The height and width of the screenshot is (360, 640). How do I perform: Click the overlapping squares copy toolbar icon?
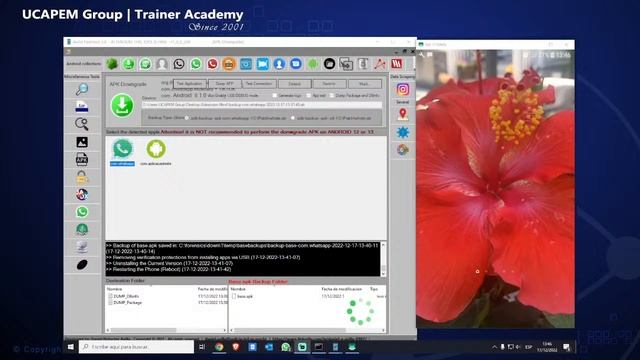click(x=346, y=64)
